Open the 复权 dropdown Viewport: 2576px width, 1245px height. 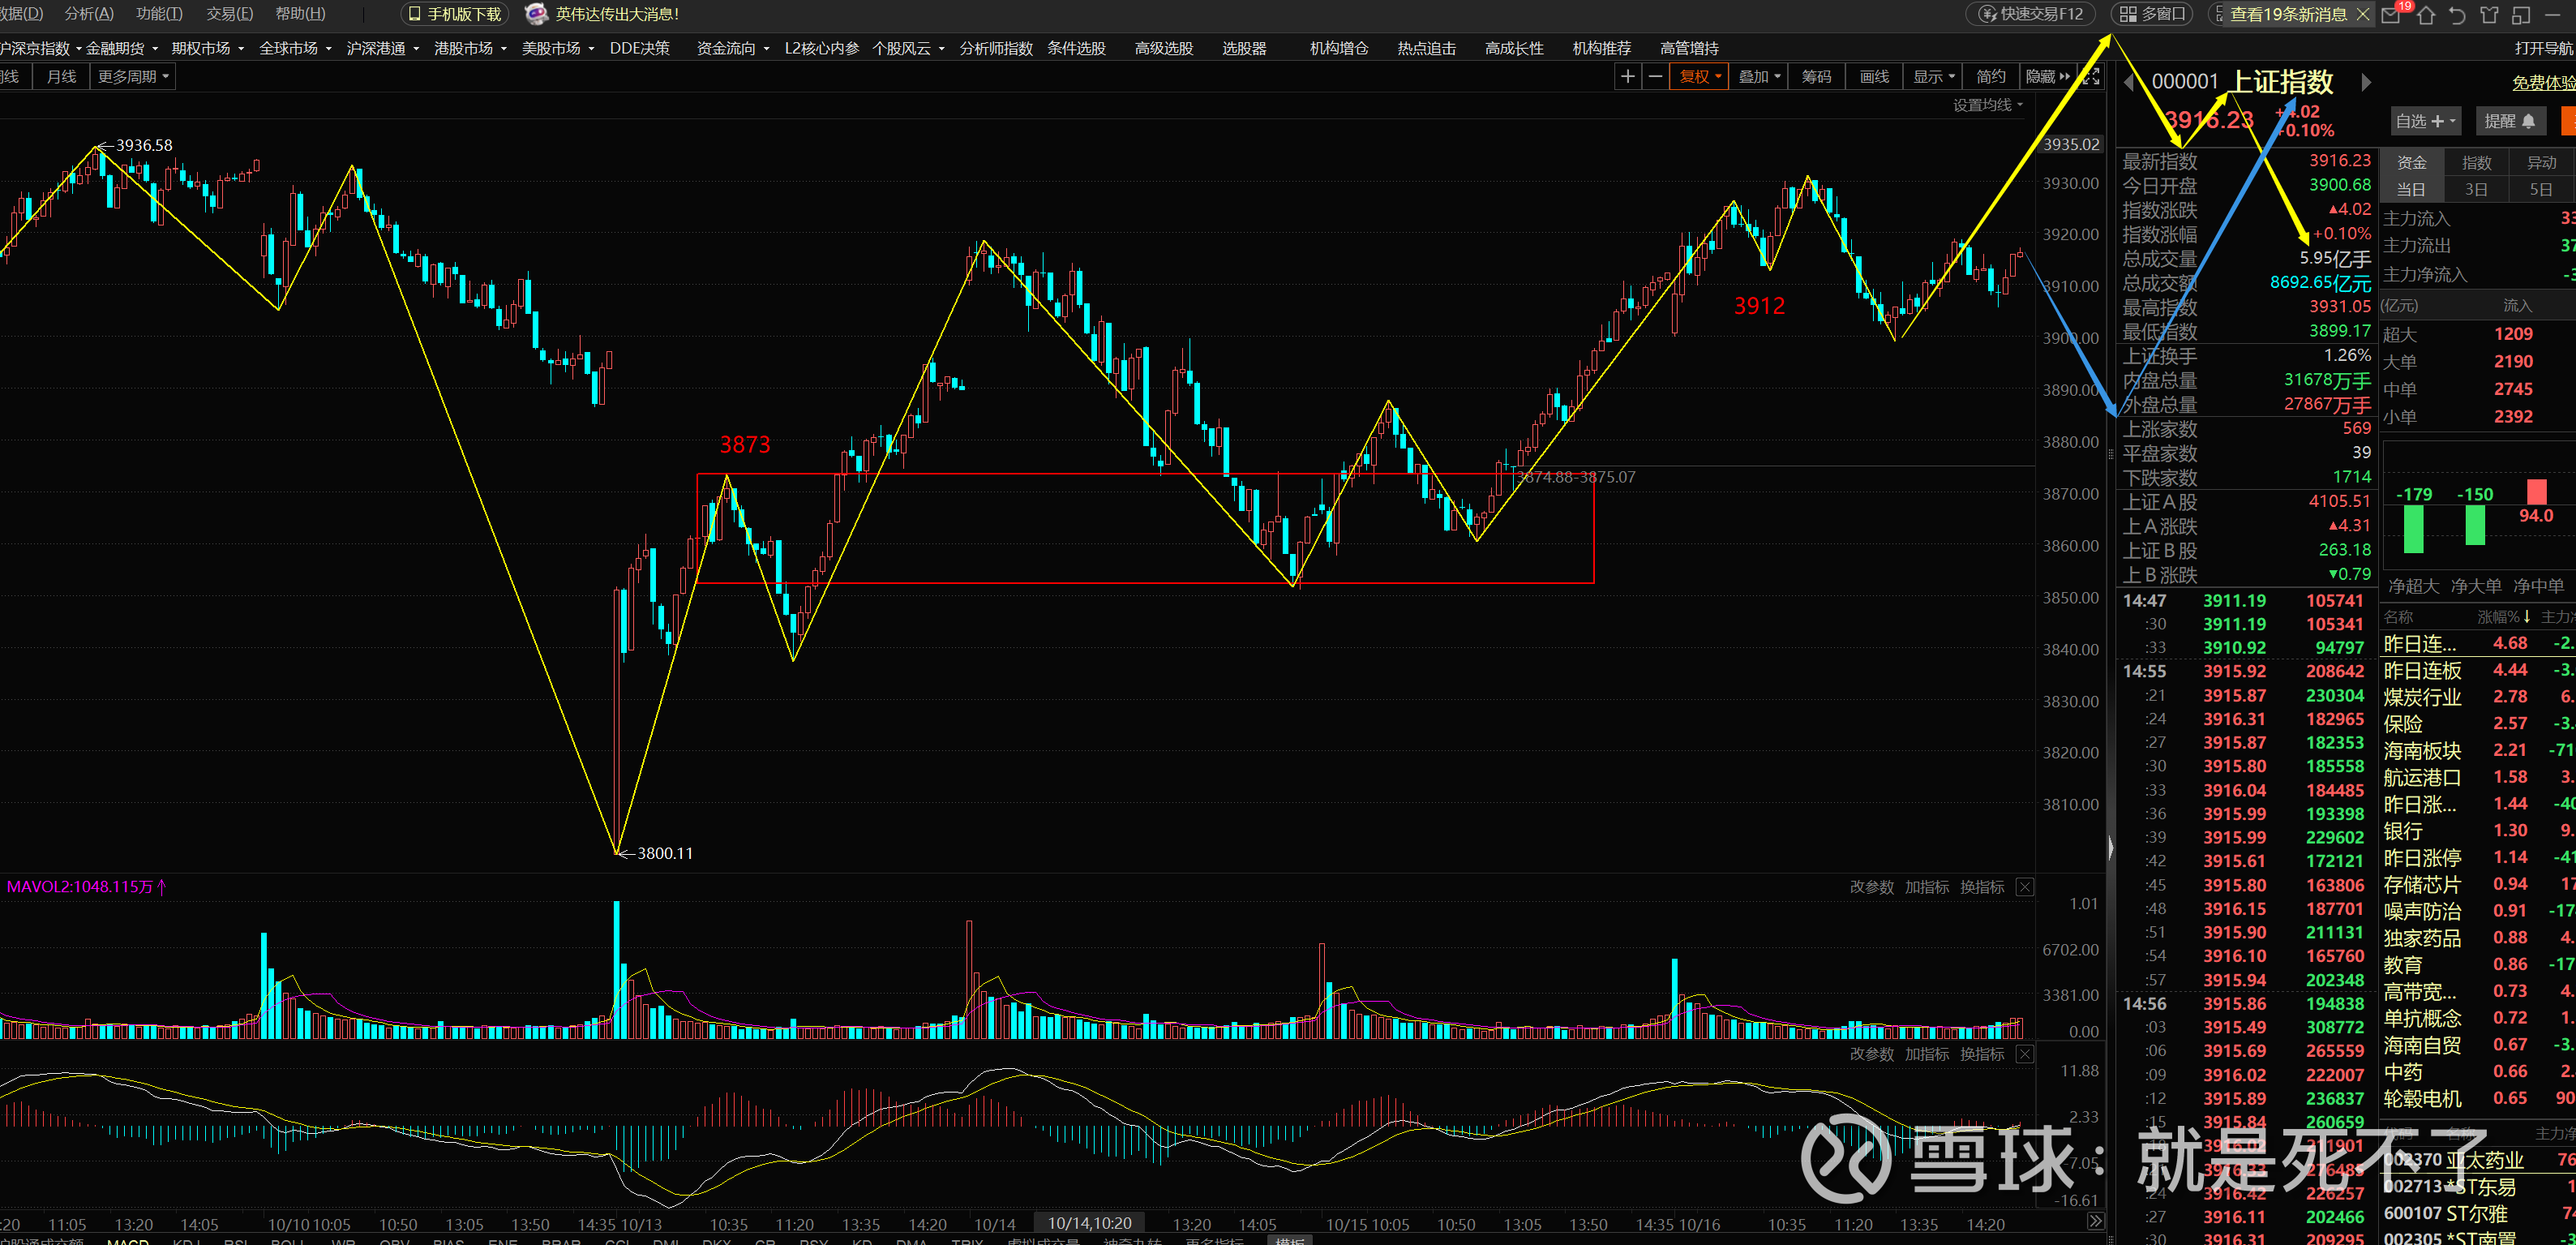(x=1700, y=77)
